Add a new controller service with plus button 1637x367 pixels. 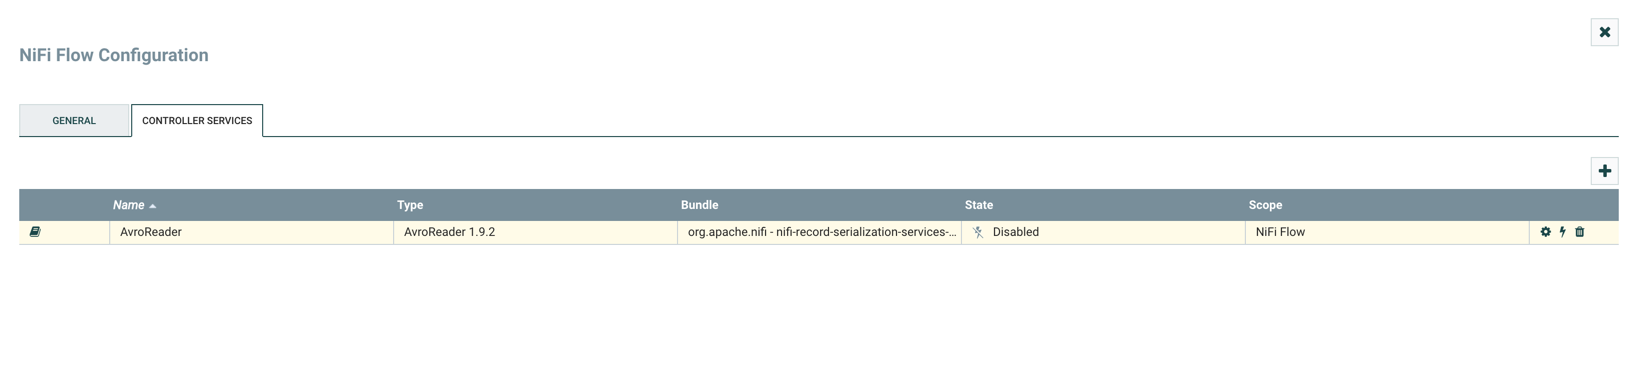click(x=1604, y=171)
